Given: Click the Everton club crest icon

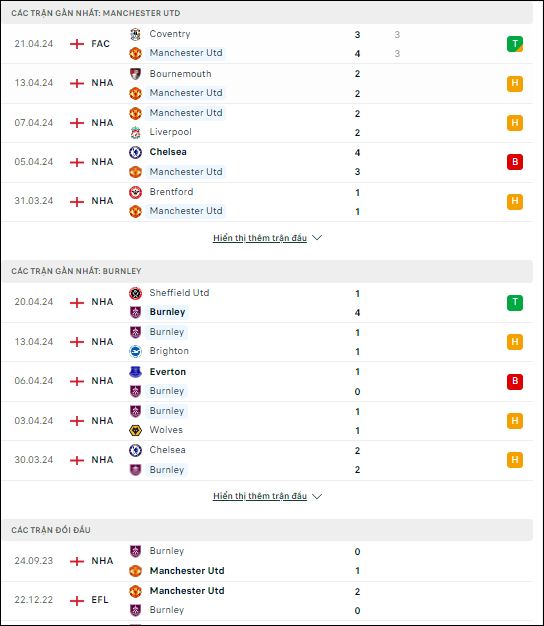Looking at the screenshot, I should pyautogui.click(x=135, y=372).
